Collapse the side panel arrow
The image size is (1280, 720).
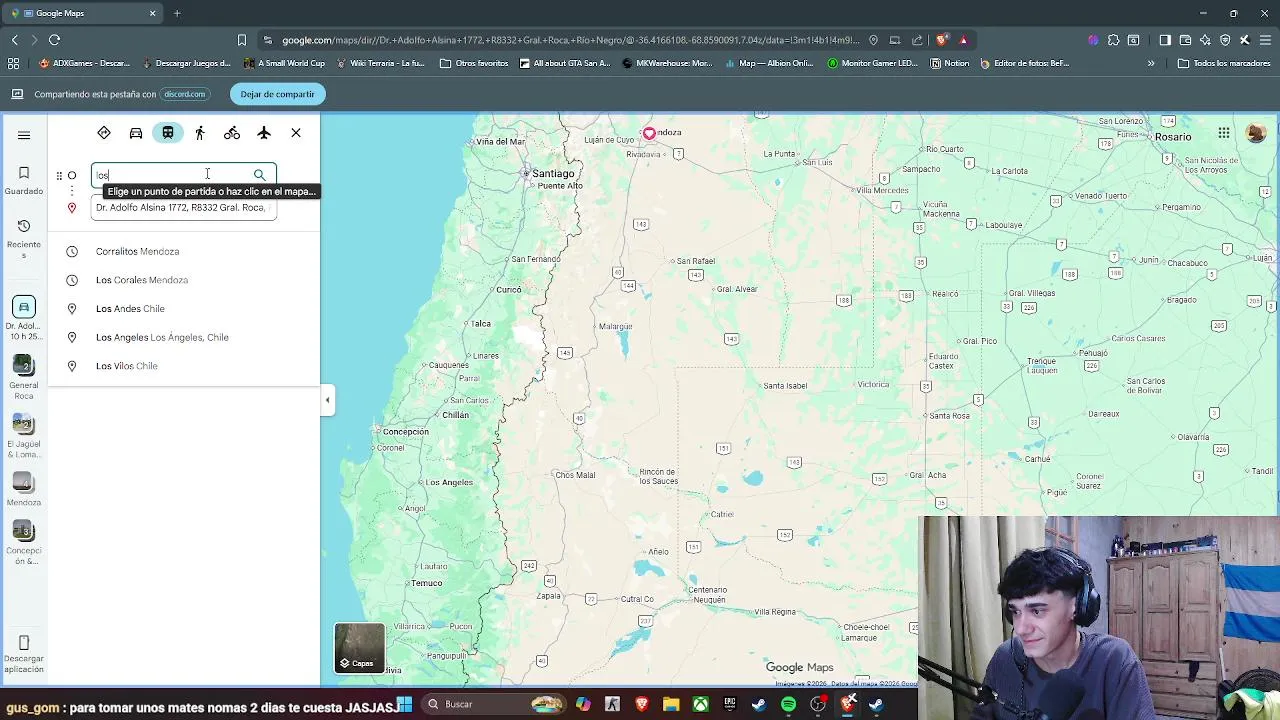327,400
